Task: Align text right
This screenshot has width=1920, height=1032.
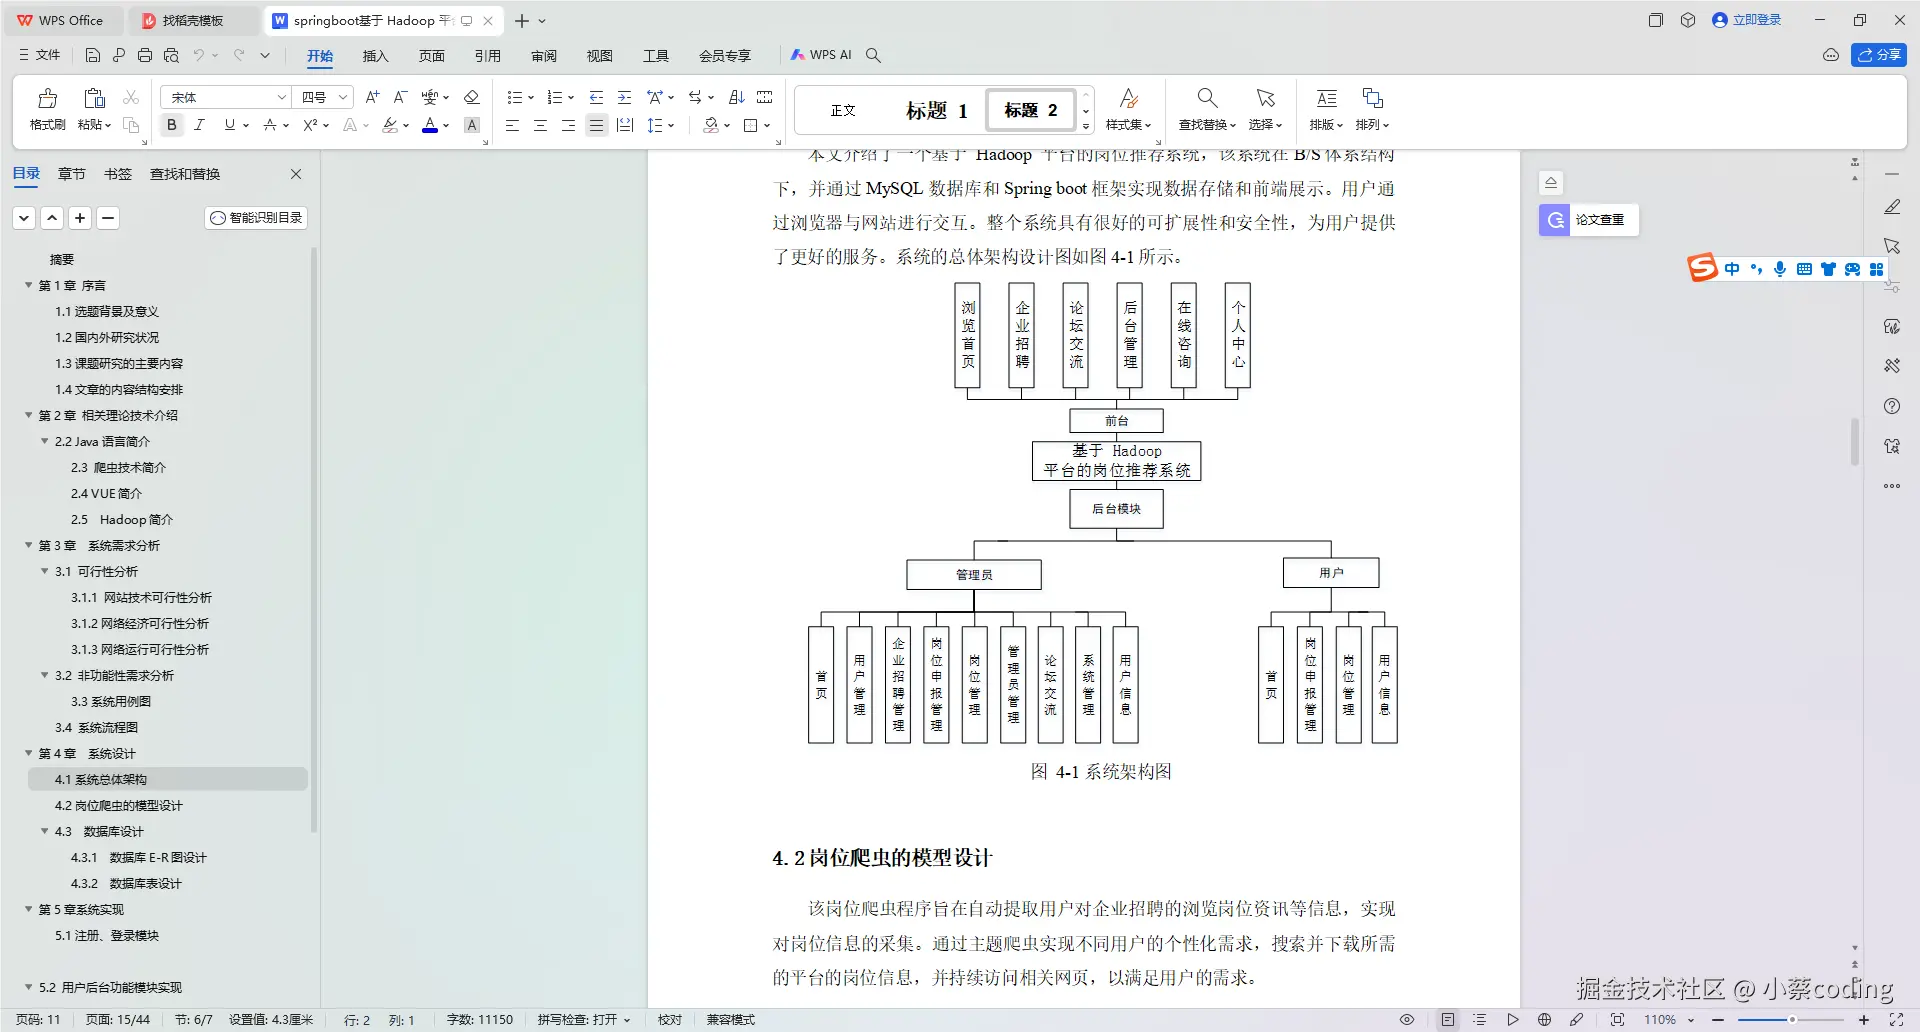Action: pos(568,125)
